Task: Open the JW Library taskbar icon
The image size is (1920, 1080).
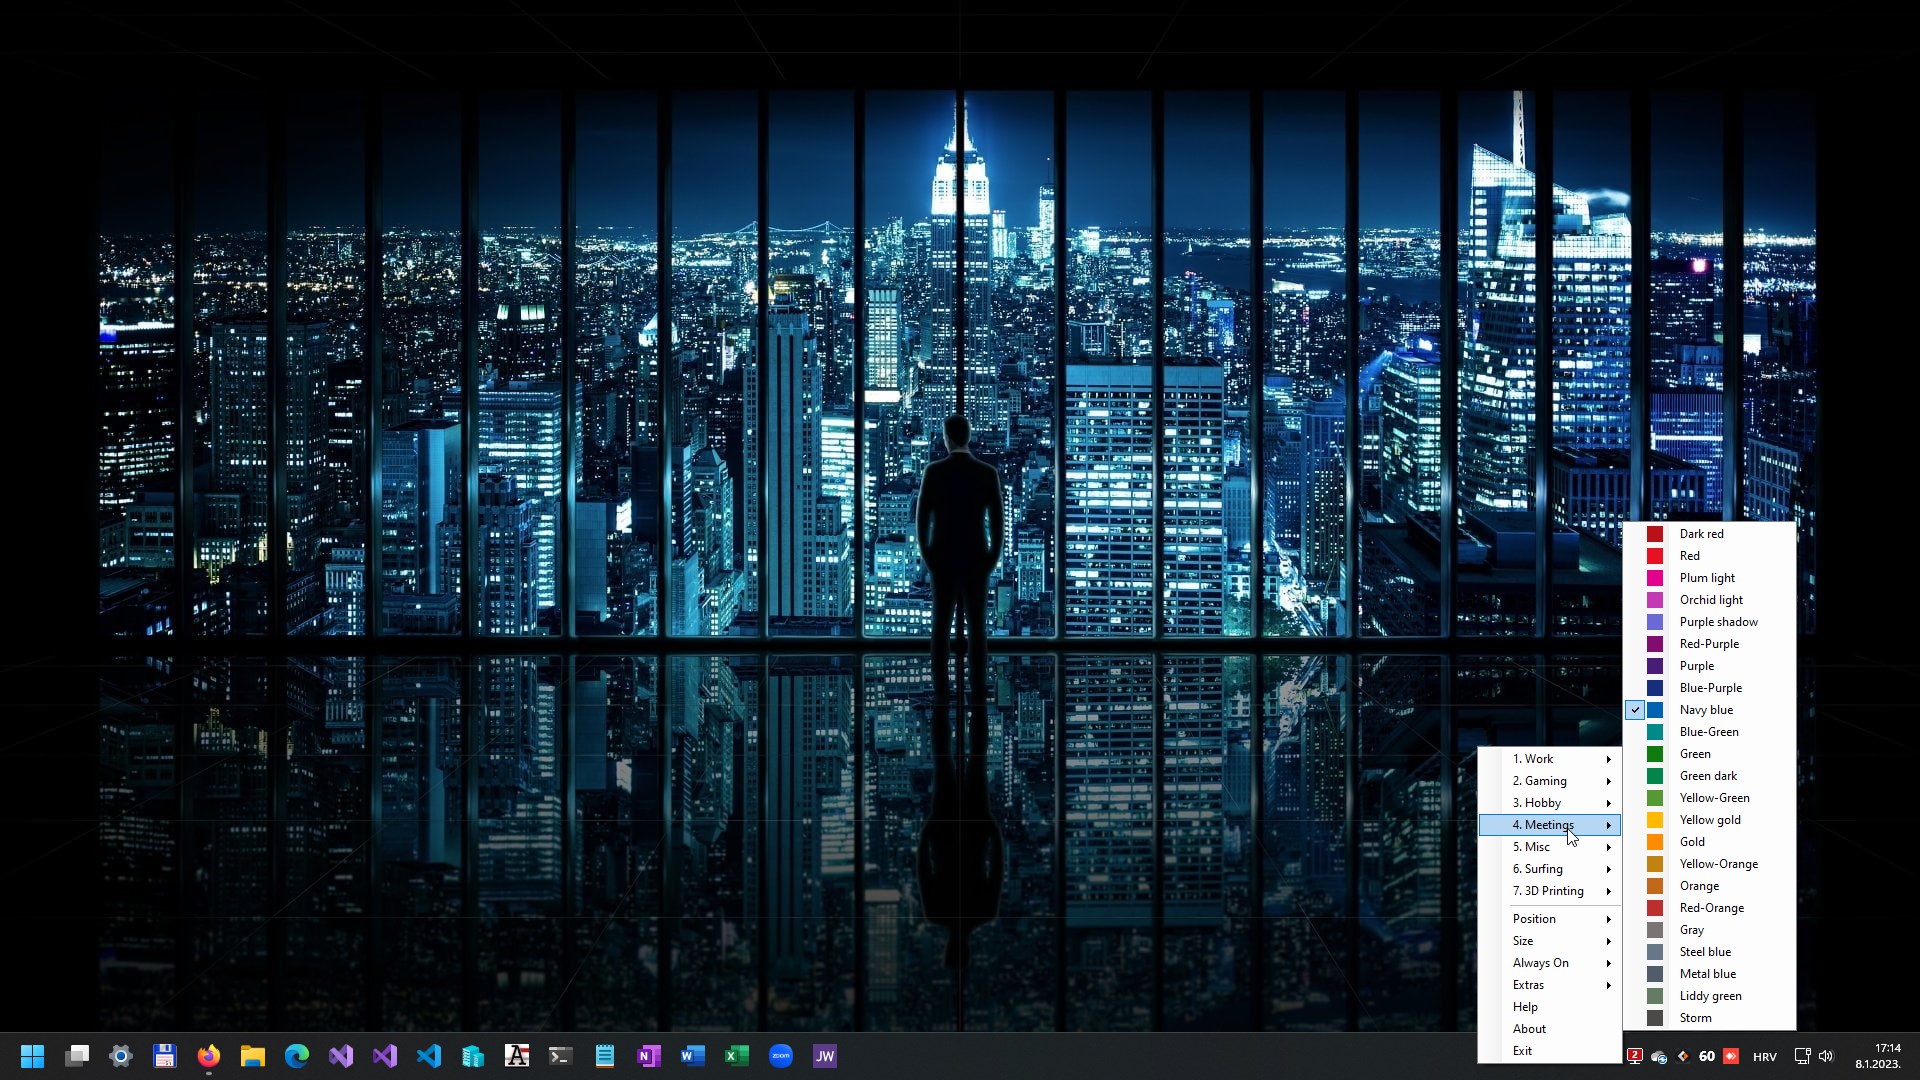Action: tap(825, 1055)
